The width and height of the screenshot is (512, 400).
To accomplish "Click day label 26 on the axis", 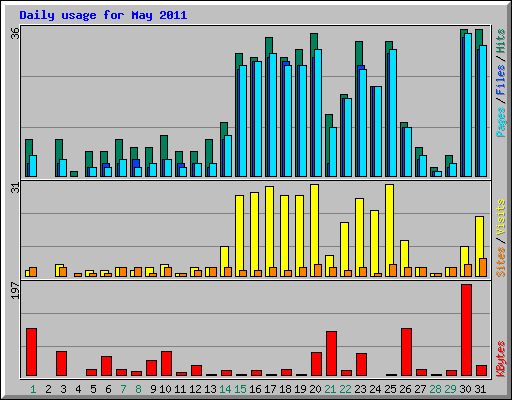I will tap(405, 389).
